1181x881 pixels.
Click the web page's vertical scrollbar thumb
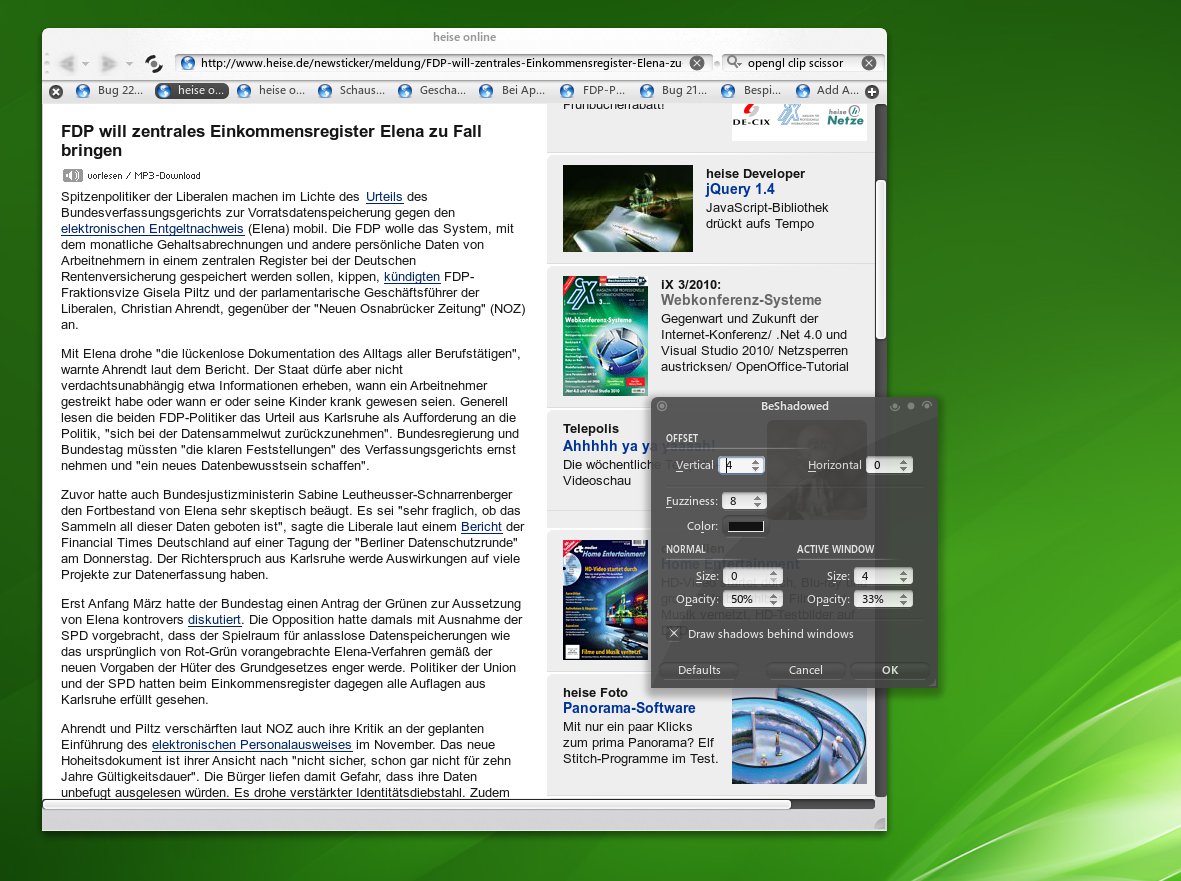tap(880, 260)
